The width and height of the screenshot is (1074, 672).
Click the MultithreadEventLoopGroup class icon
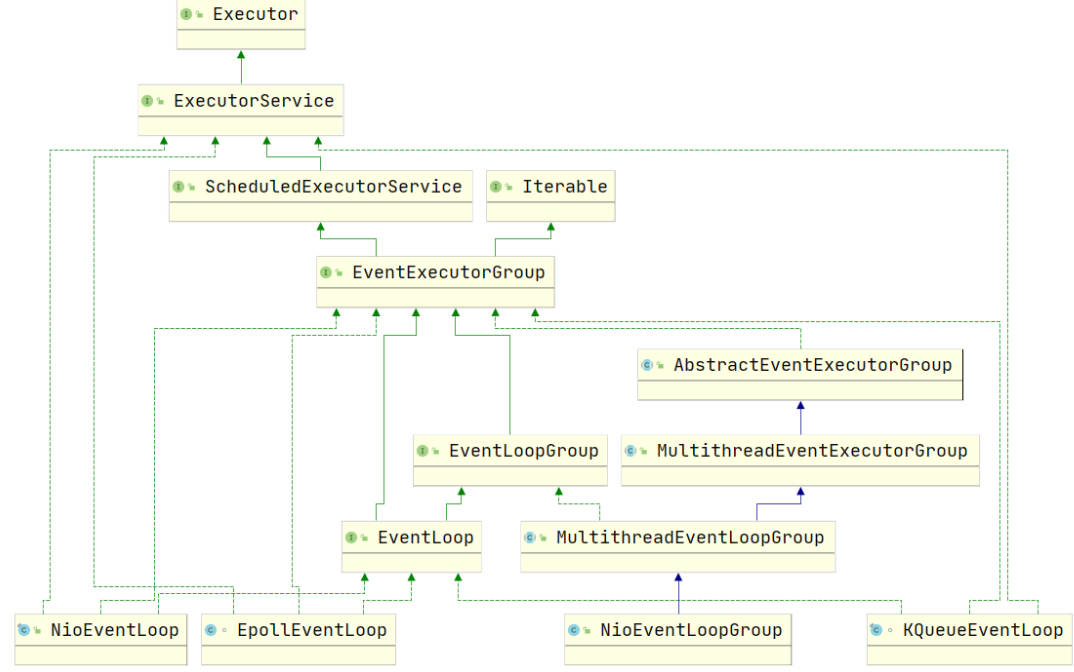pyautogui.click(x=531, y=538)
